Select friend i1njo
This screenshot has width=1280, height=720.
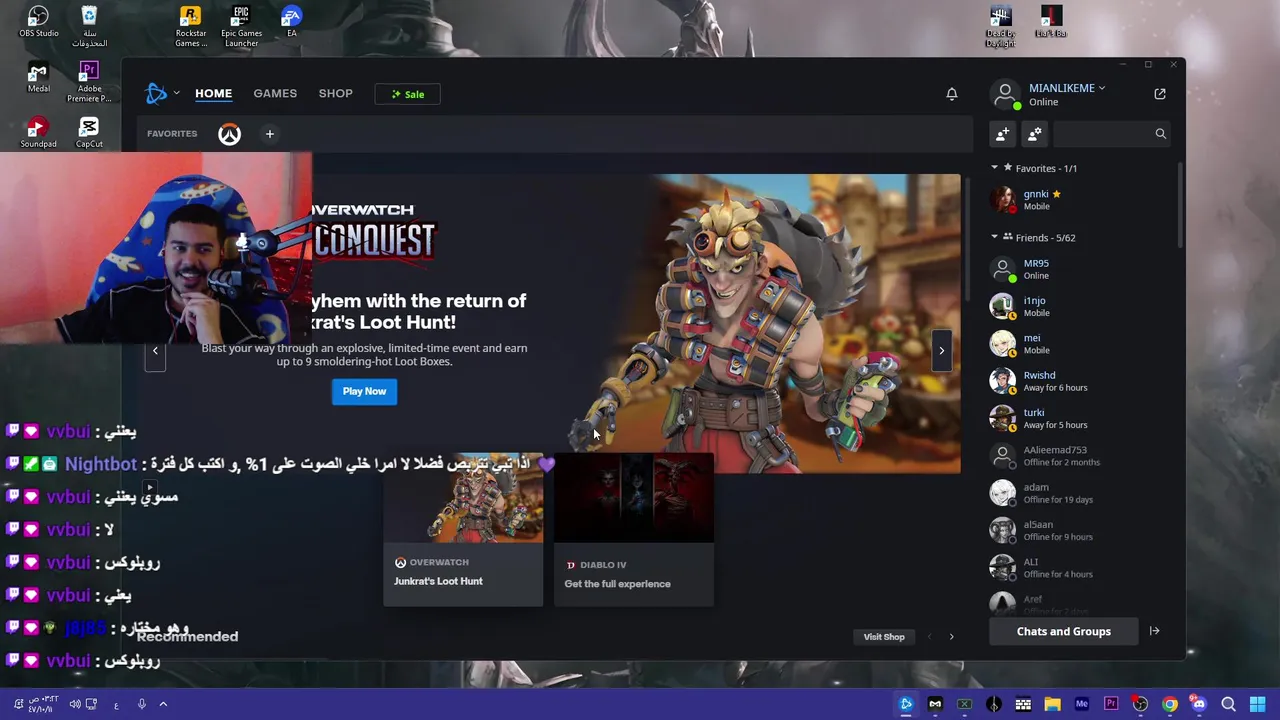tap(1080, 306)
